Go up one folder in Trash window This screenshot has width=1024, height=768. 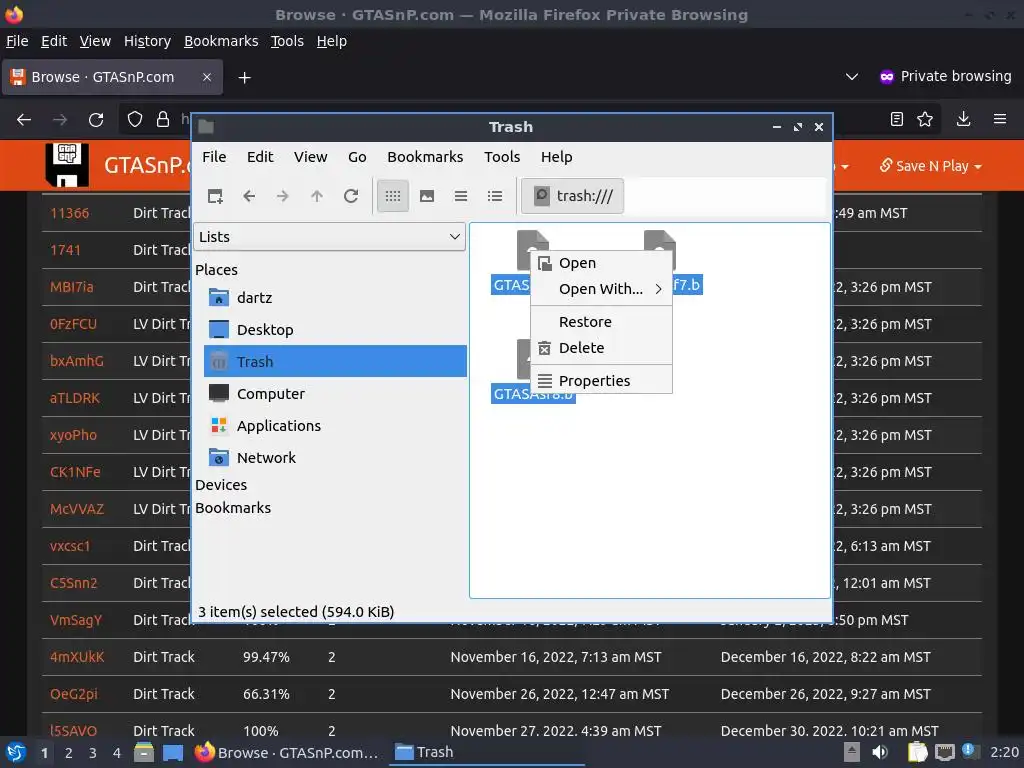(317, 196)
